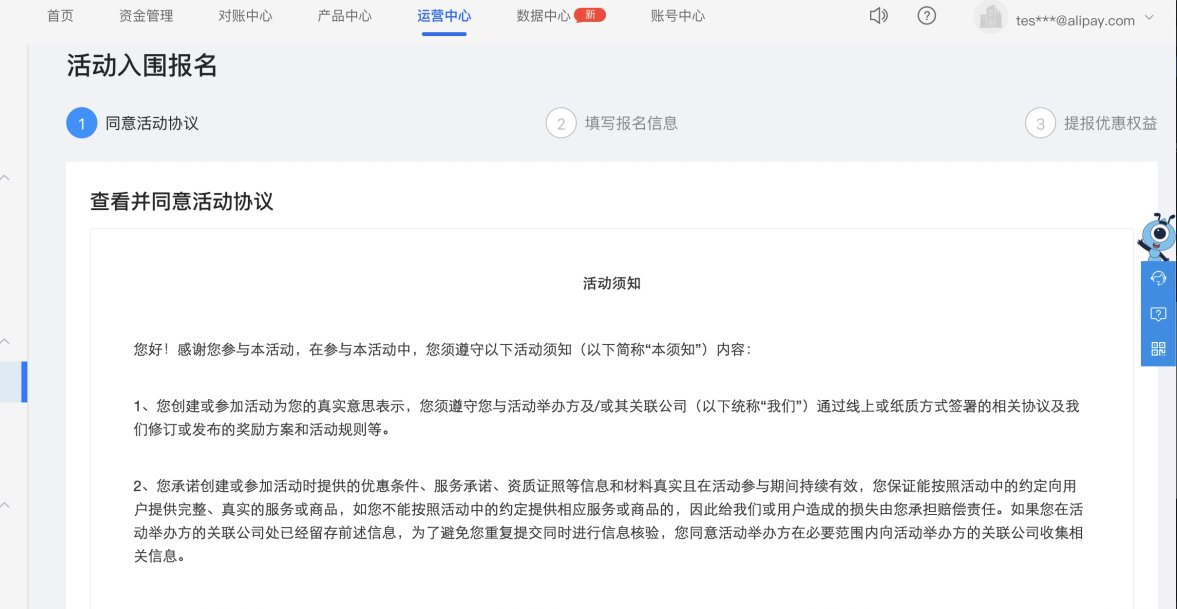Image resolution: width=1177 pixels, height=609 pixels.
Task: Open 数据中心 tab with the new badge
Action: (x=544, y=16)
